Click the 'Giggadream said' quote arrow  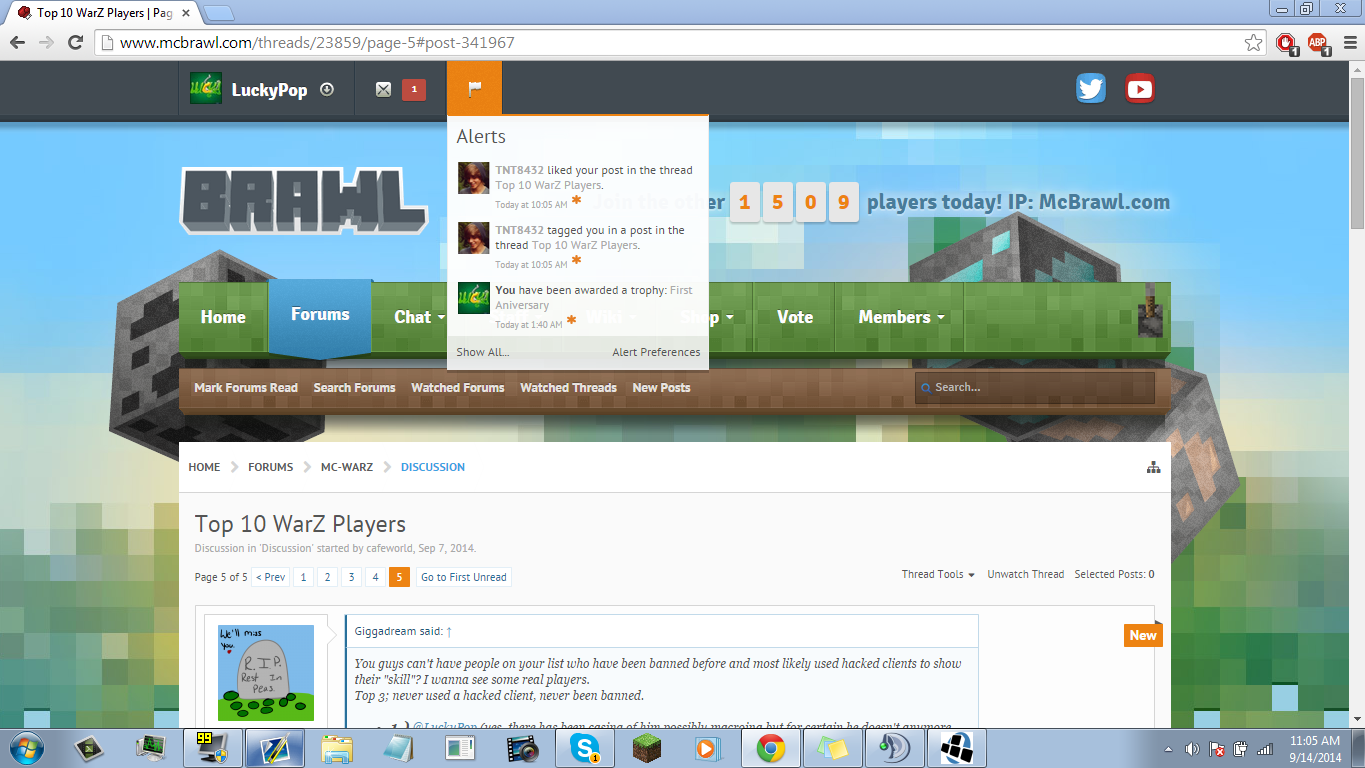click(449, 631)
